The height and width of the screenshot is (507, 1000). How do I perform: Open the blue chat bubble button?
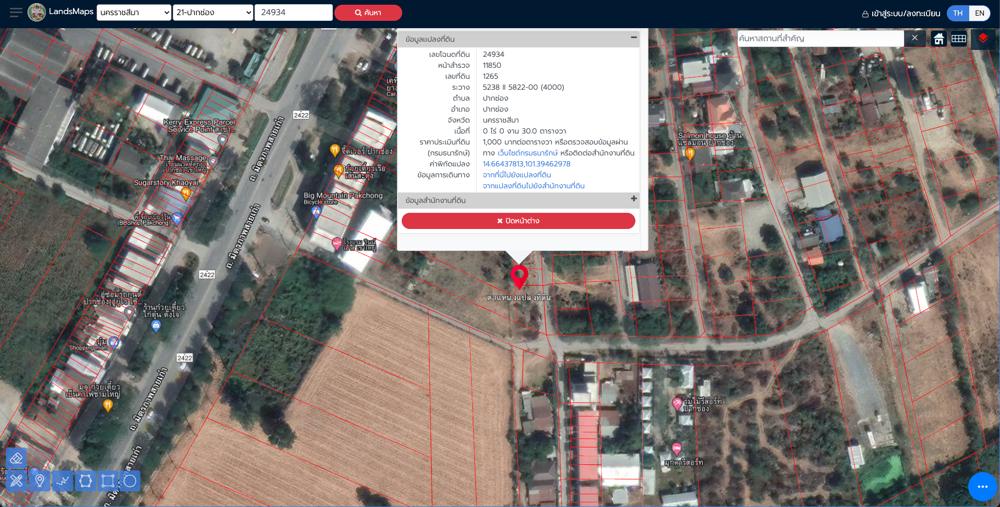(982, 487)
